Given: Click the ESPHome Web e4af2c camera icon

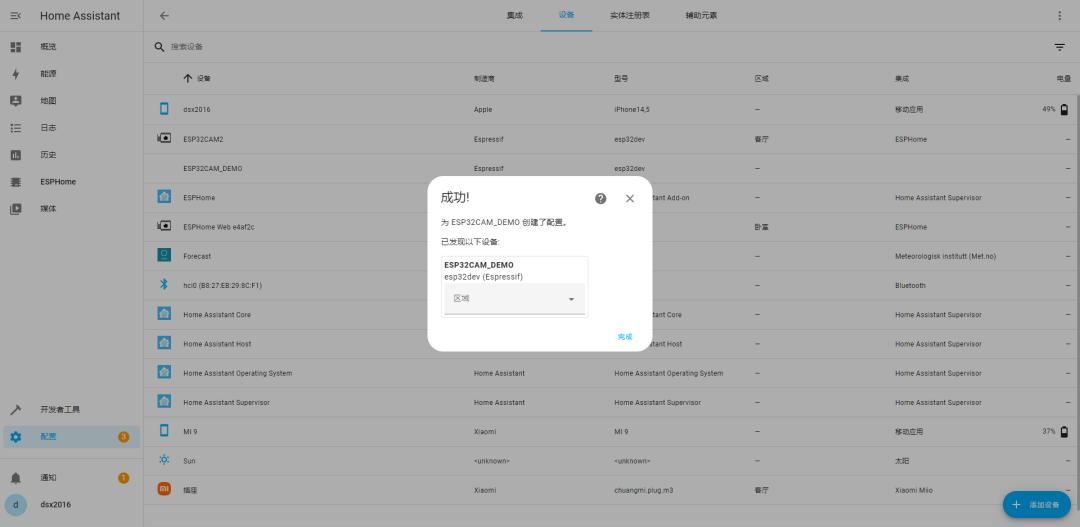Looking at the screenshot, I should tap(164, 226).
